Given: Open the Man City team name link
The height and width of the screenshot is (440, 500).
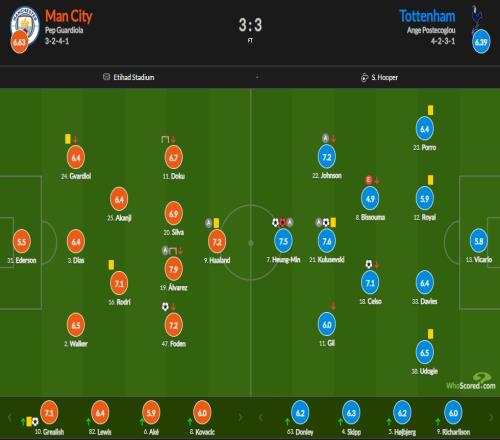Looking at the screenshot, I should (x=69, y=16).
